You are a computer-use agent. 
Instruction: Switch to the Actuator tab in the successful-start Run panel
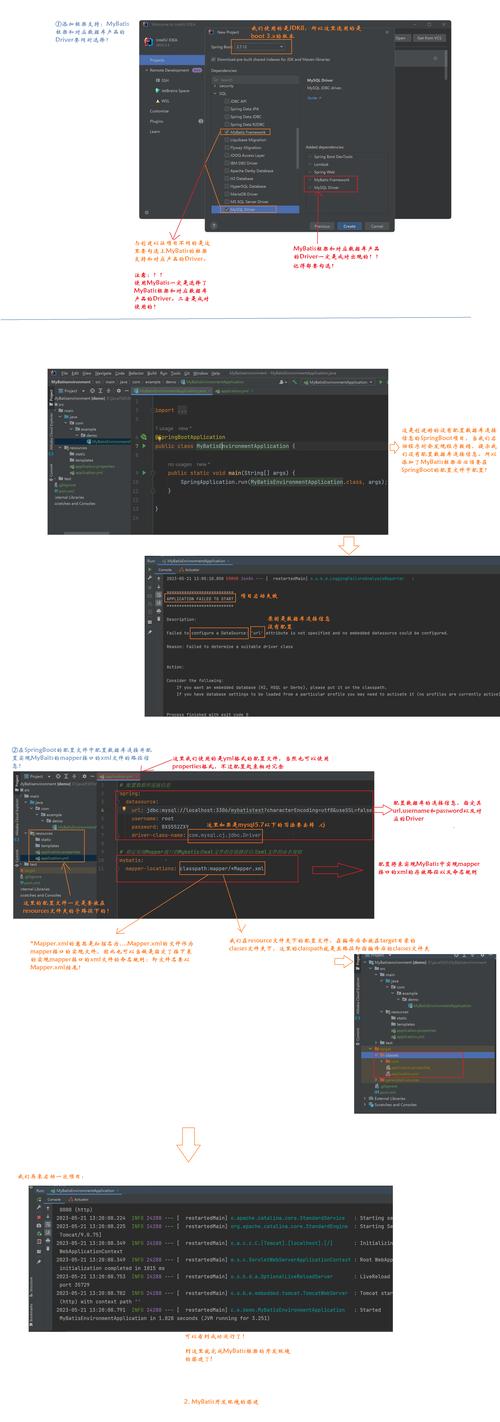coord(78,1200)
